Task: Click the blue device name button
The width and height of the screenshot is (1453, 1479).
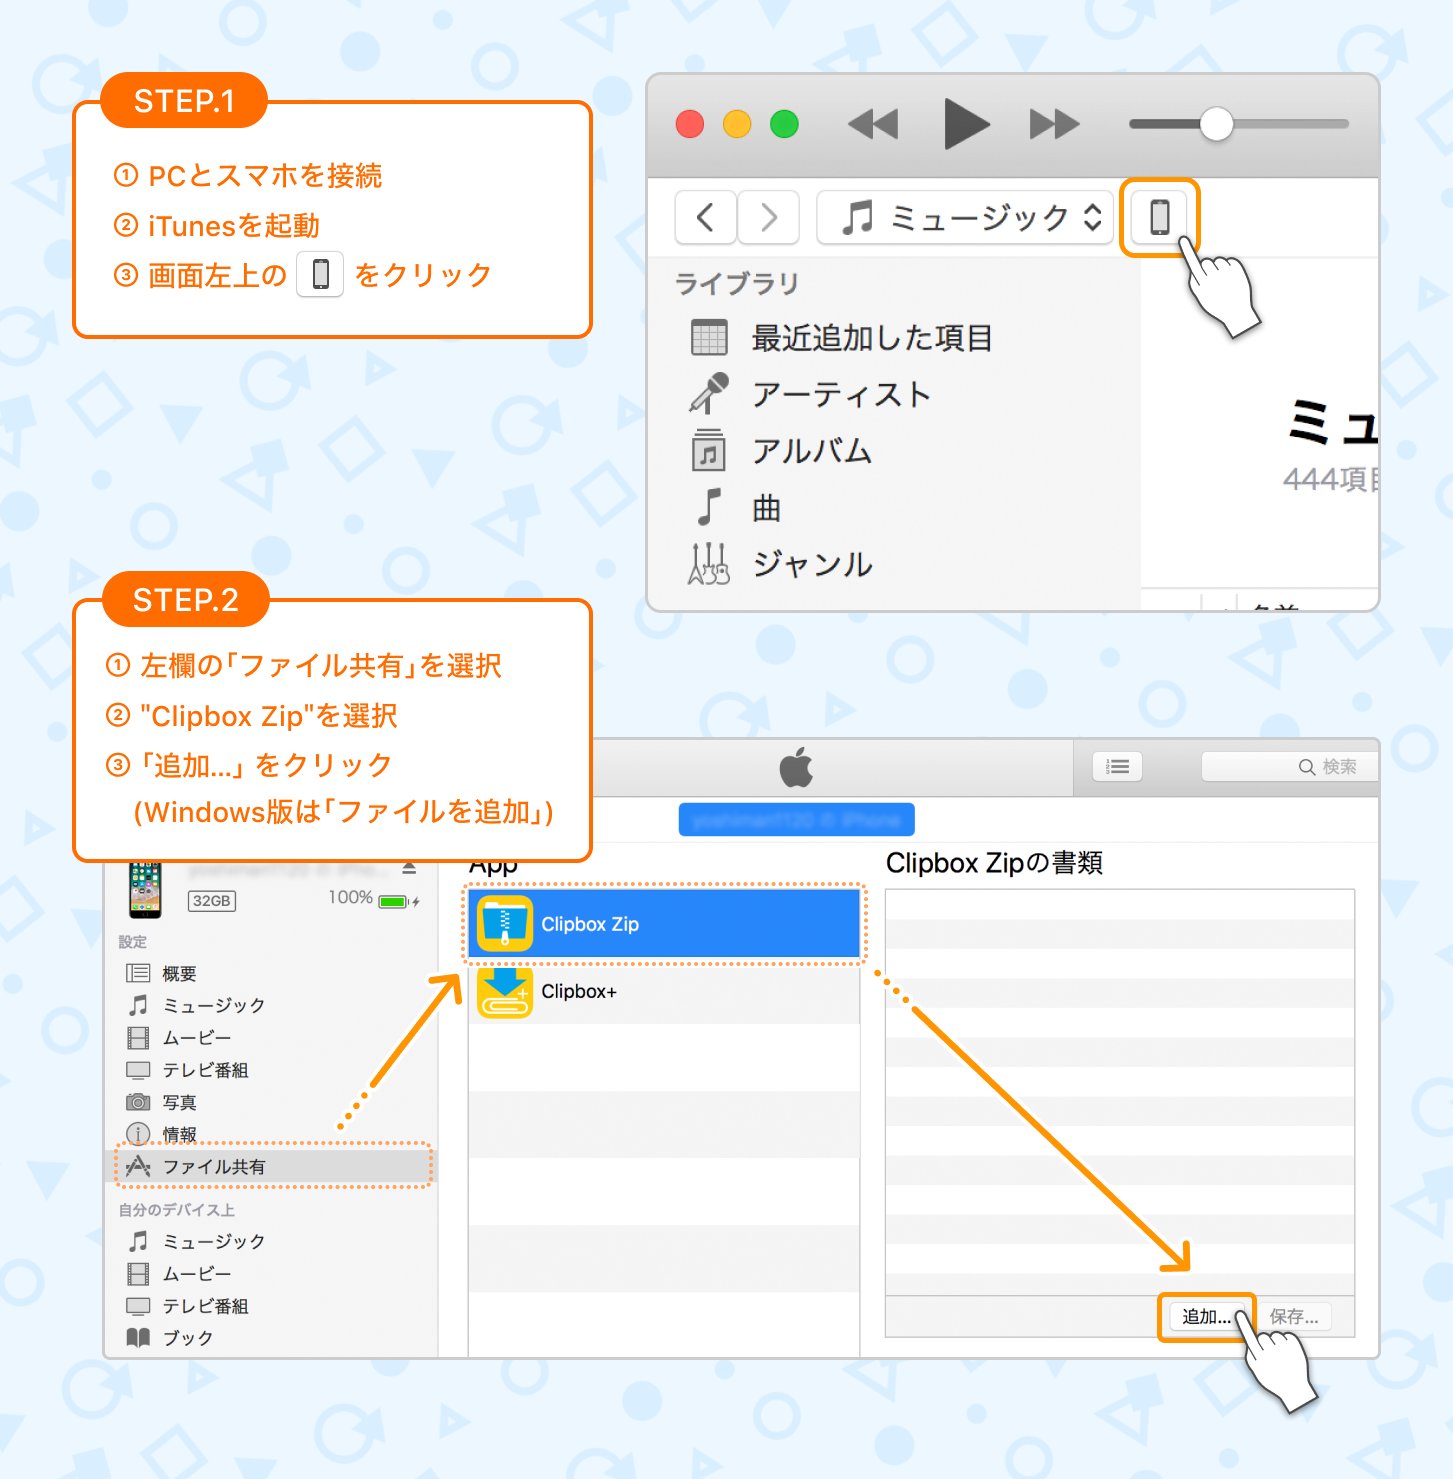Action: (796, 820)
